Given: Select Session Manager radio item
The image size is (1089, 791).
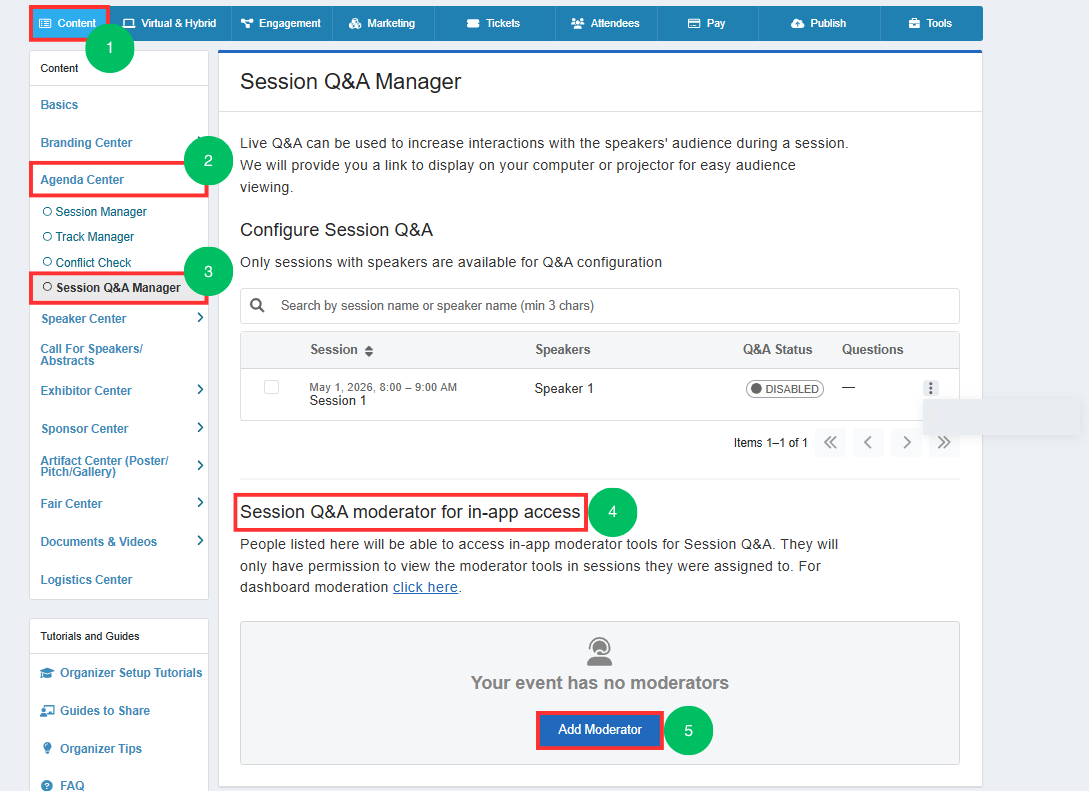Looking at the screenshot, I should 94,212.
